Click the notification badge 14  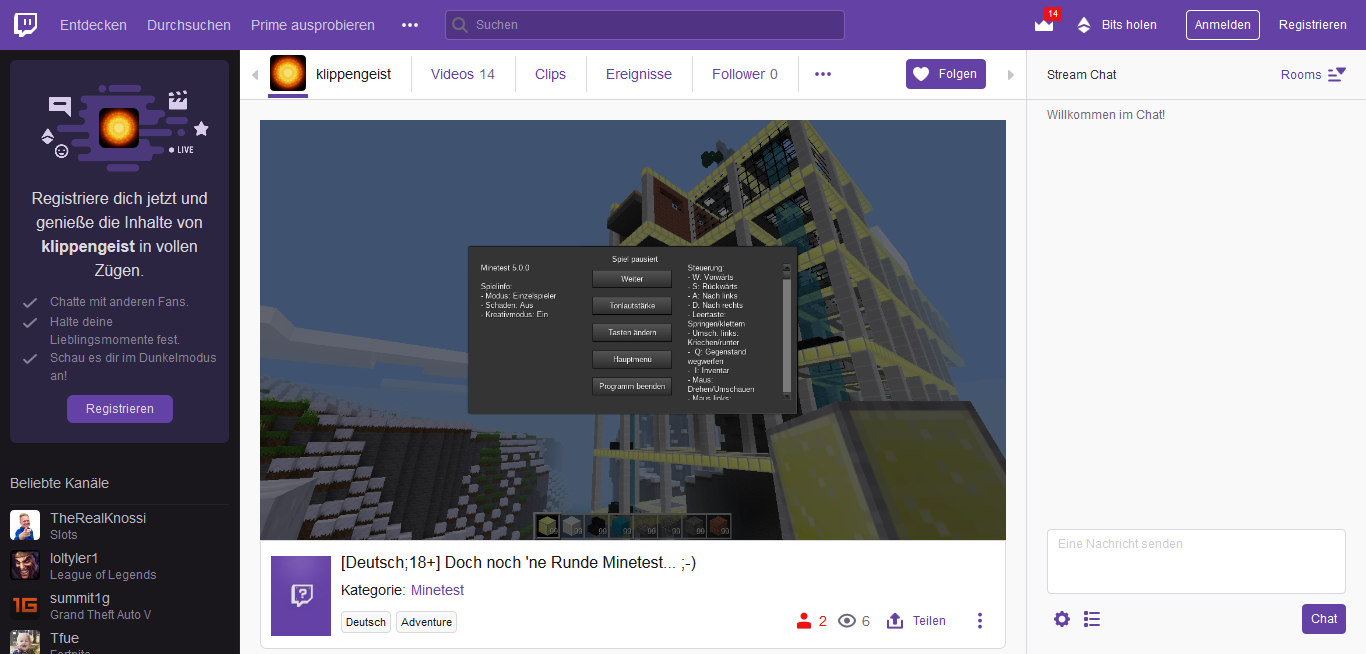pos(1052,14)
